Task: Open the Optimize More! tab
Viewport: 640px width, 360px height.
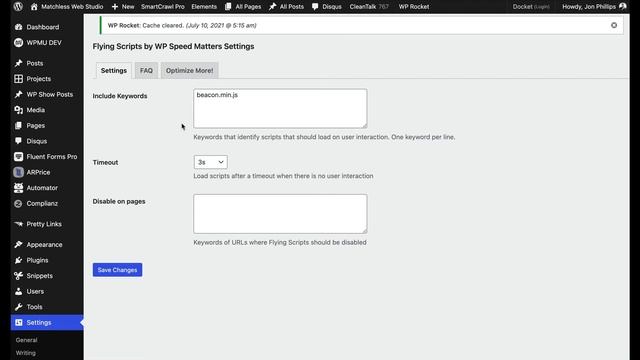Action: [189, 71]
